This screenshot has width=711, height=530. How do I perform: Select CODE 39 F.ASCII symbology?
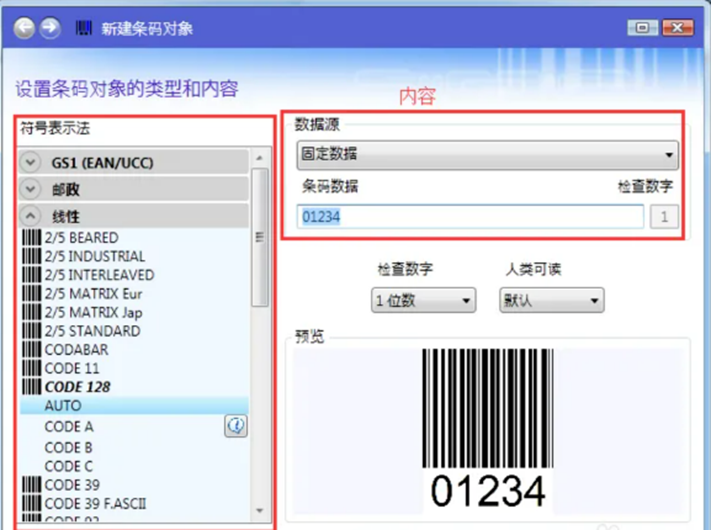pos(95,503)
